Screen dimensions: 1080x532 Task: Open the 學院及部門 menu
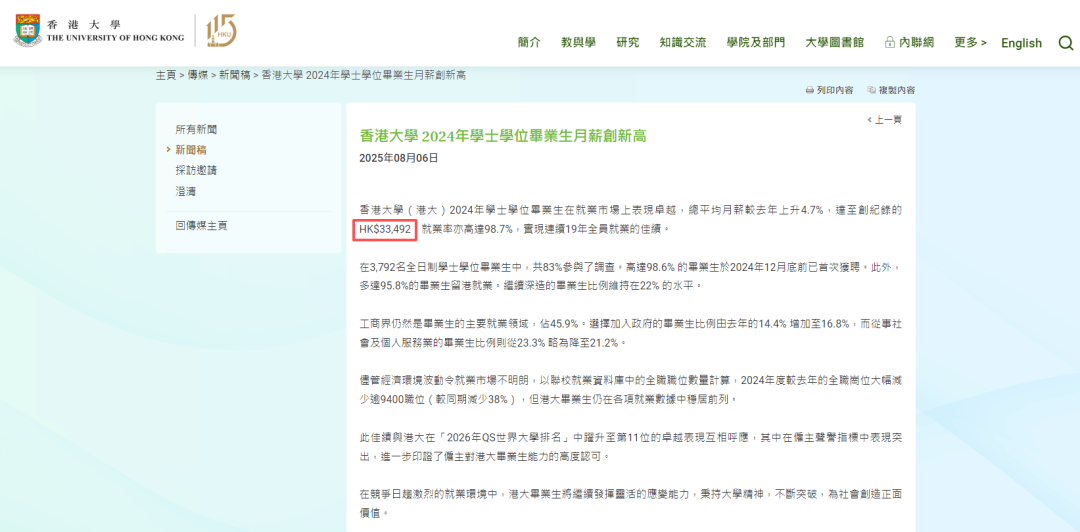coord(756,43)
